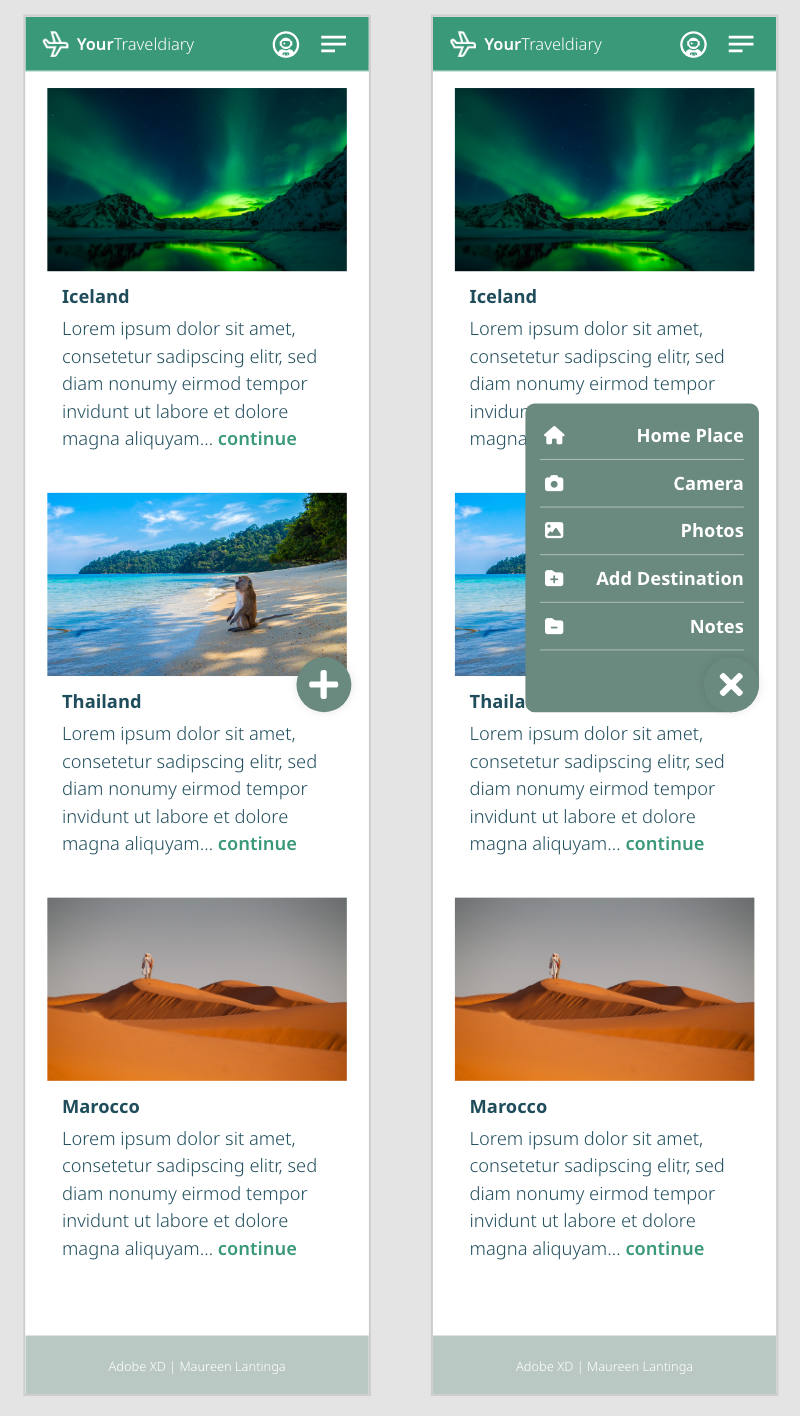
Task: Choose Add Destination from the popup menu
Action: coord(642,578)
